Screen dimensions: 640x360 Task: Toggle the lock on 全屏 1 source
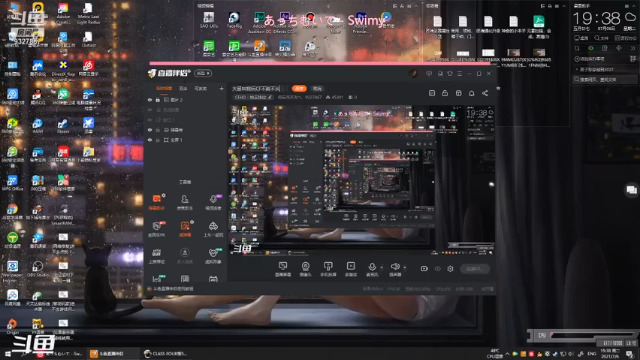click(x=158, y=140)
